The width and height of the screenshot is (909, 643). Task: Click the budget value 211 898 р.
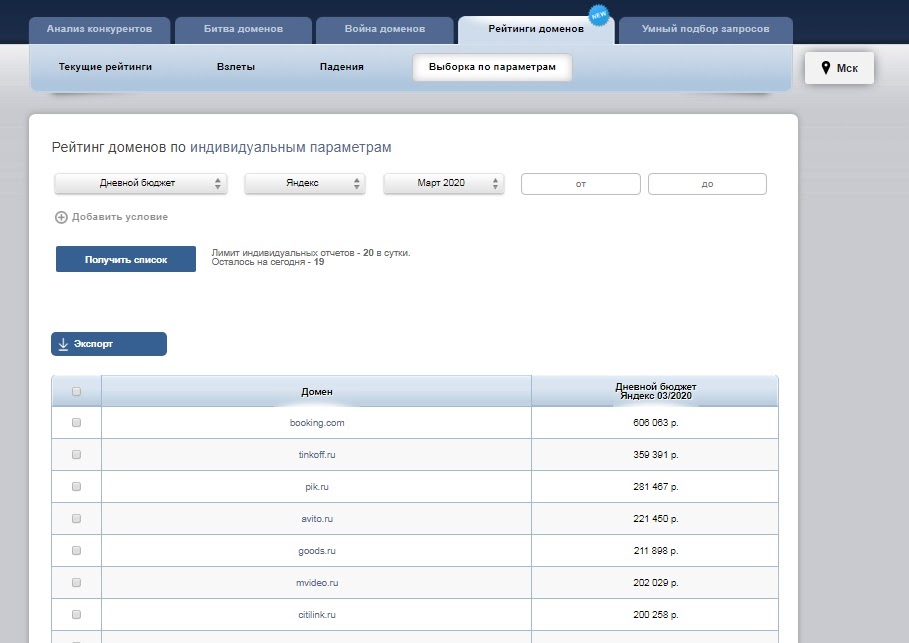pos(656,550)
